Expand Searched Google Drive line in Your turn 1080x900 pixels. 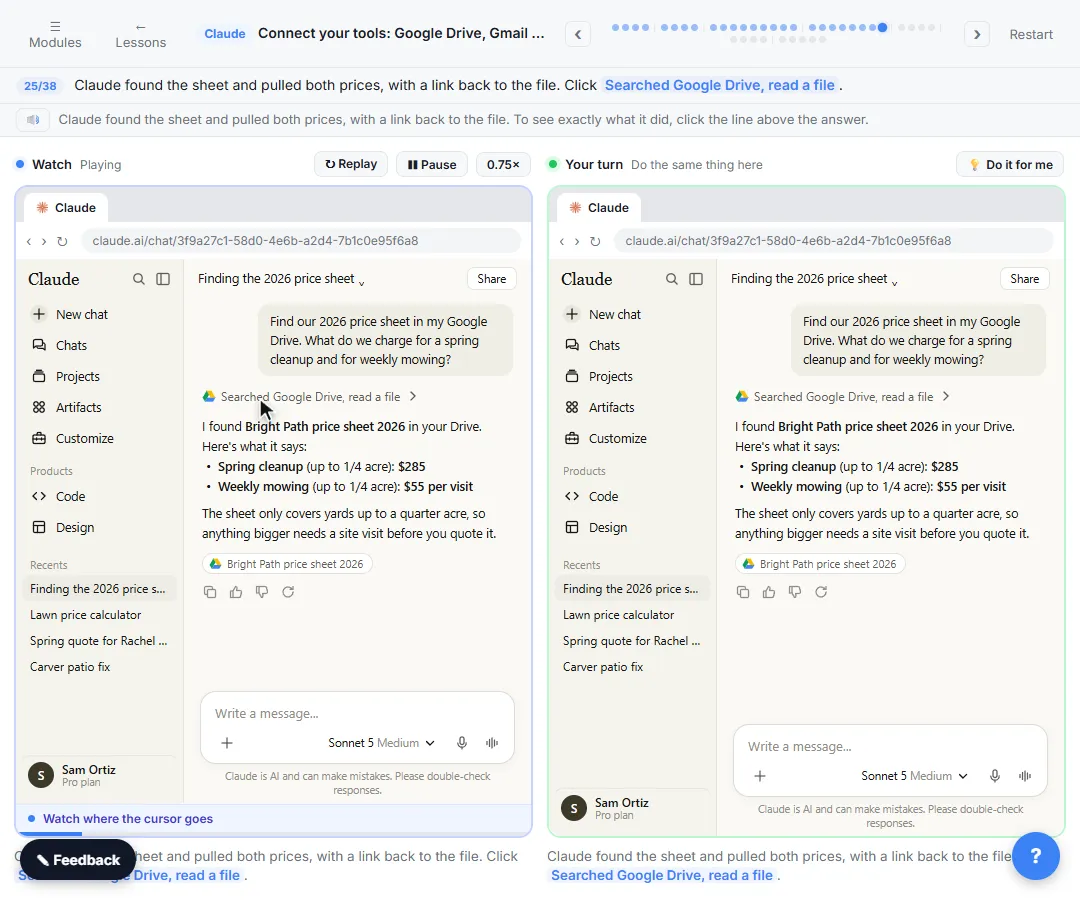click(842, 397)
